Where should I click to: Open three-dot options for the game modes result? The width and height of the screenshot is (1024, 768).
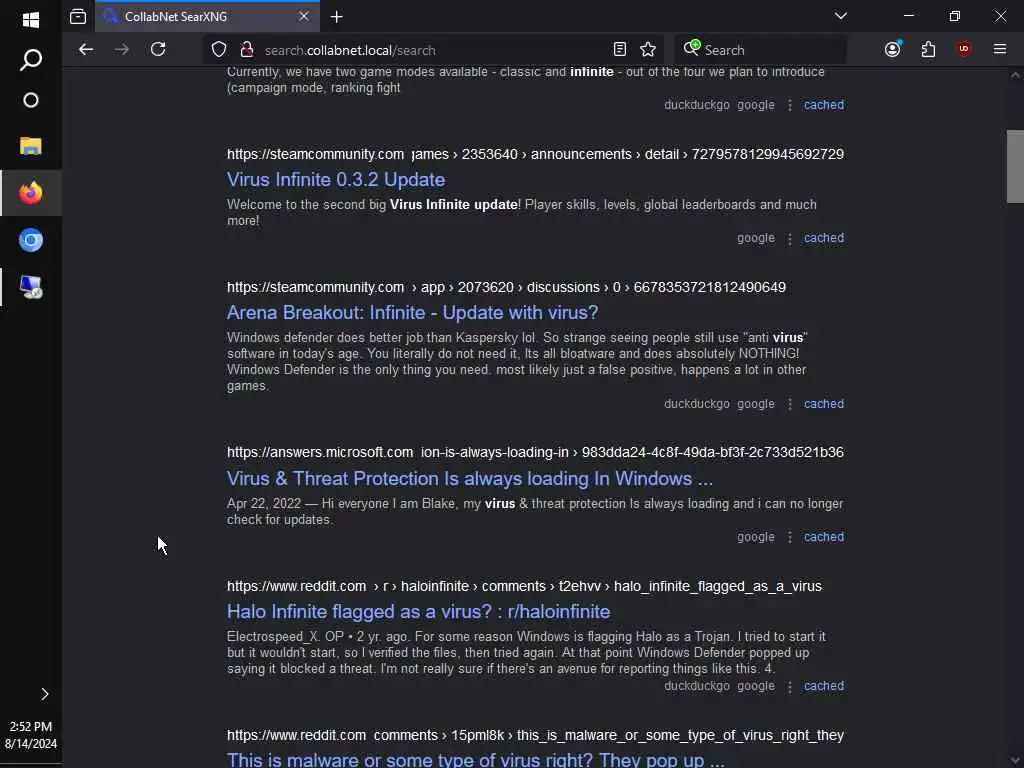click(790, 105)
